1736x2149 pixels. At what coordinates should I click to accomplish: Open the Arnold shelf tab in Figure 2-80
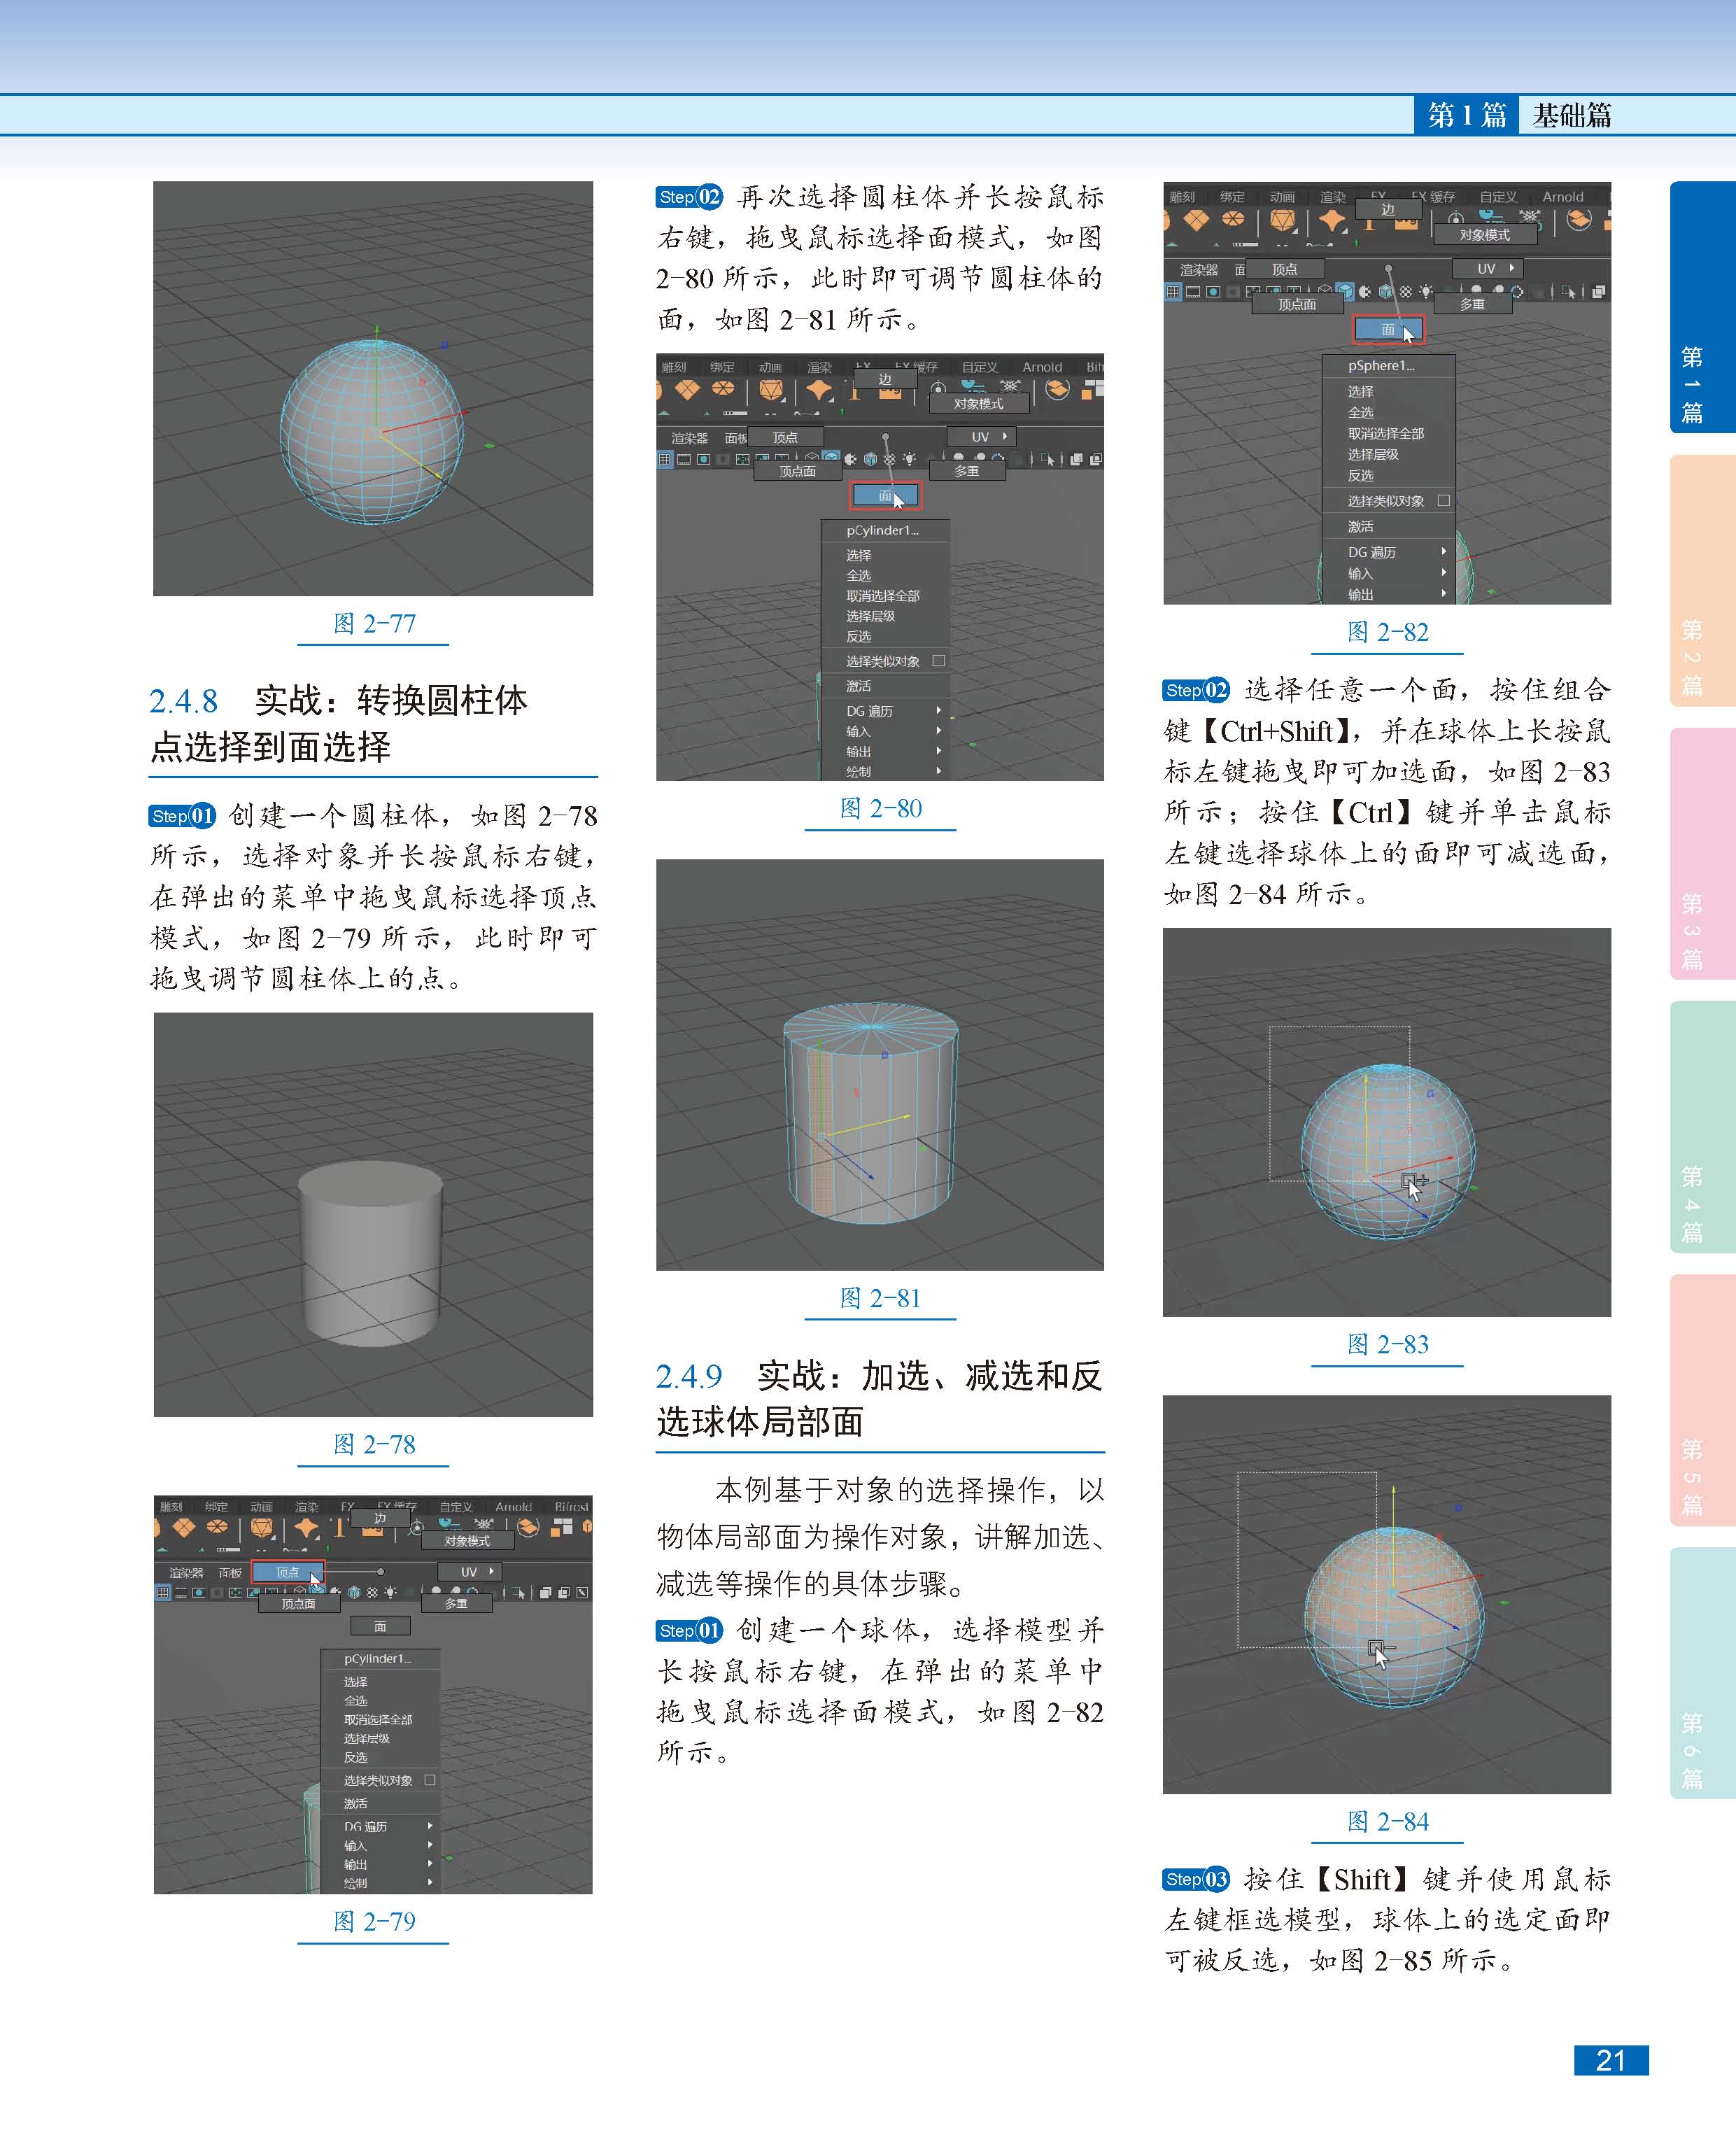[1043, 367]
